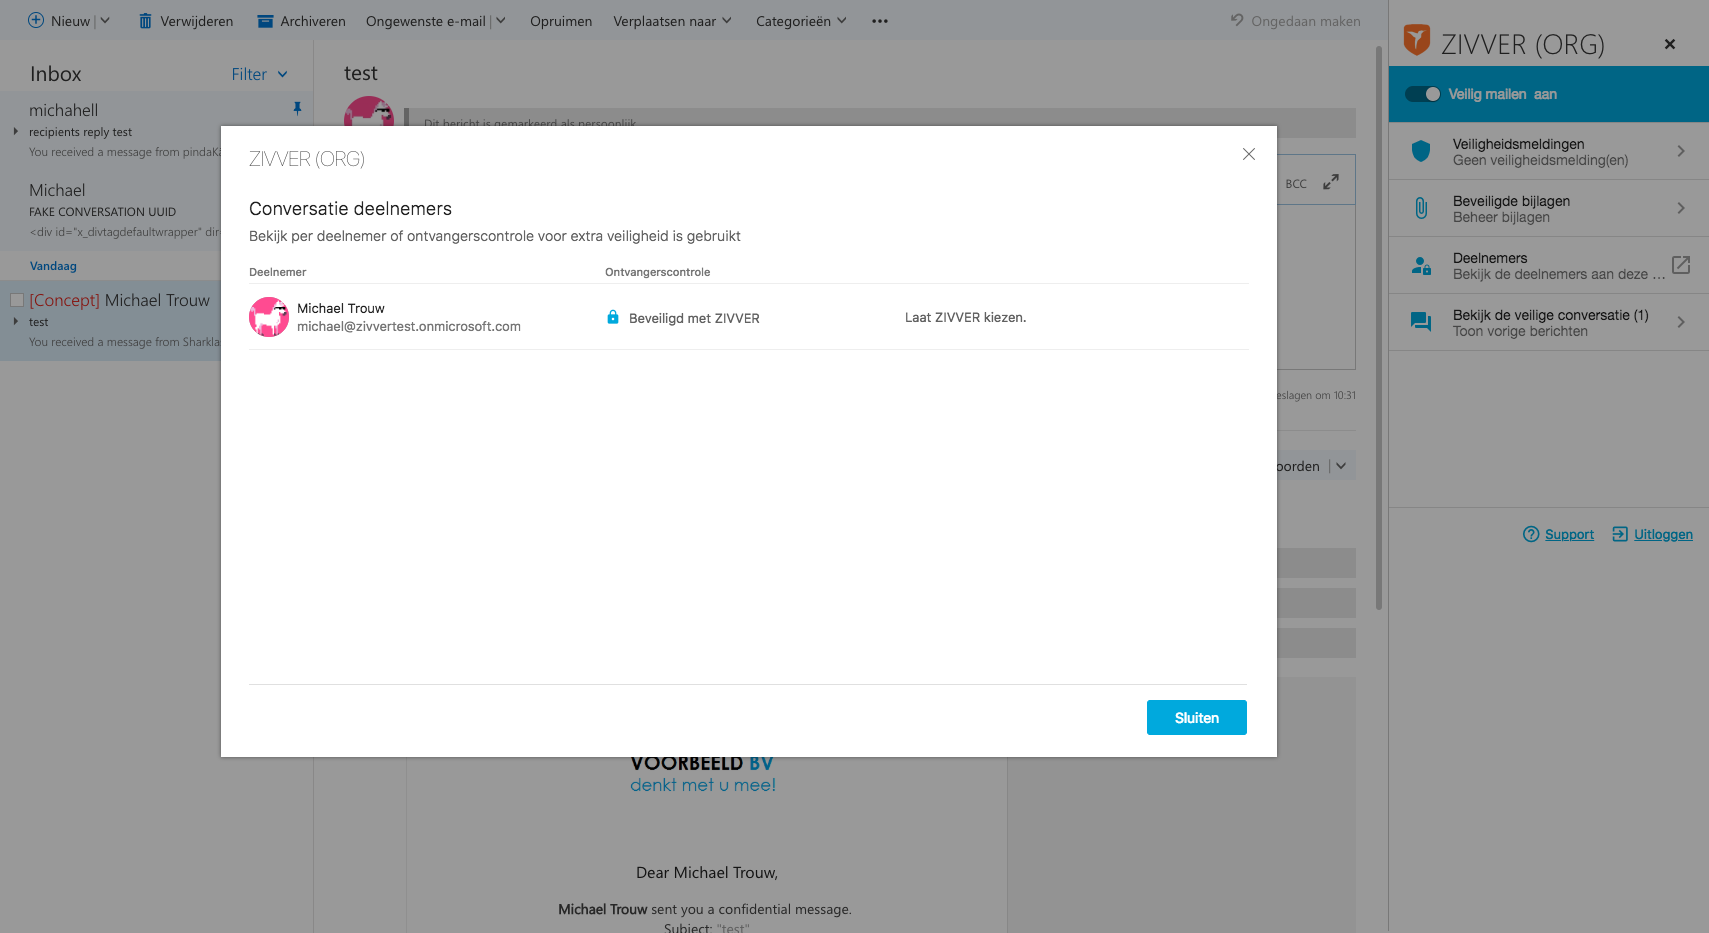Open the more actions ellipsis menu
Image resolution: width=1709 pixels, height=933 pixels.
tap(880, 21)
